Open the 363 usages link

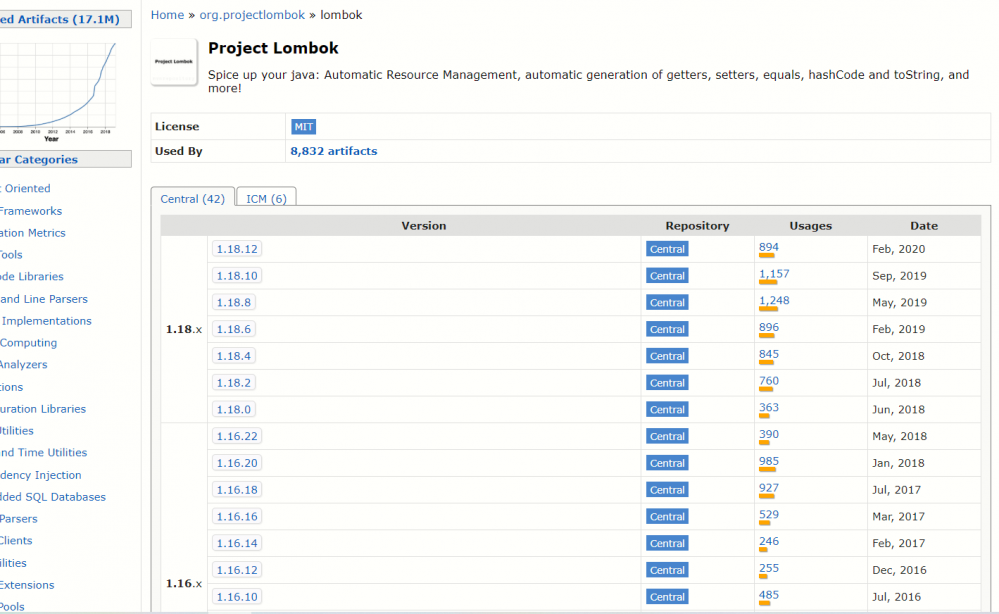point(768,408)
